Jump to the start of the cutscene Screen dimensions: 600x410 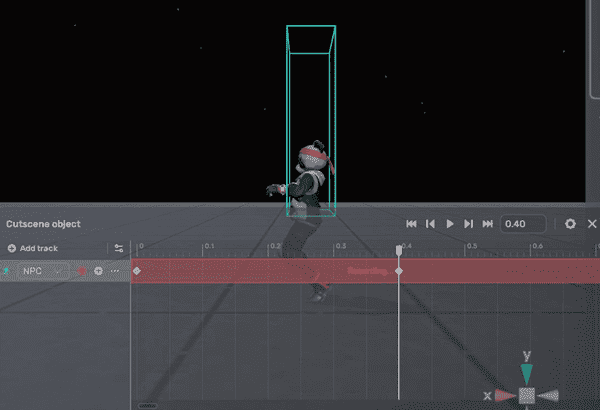(x=410, y=224)
